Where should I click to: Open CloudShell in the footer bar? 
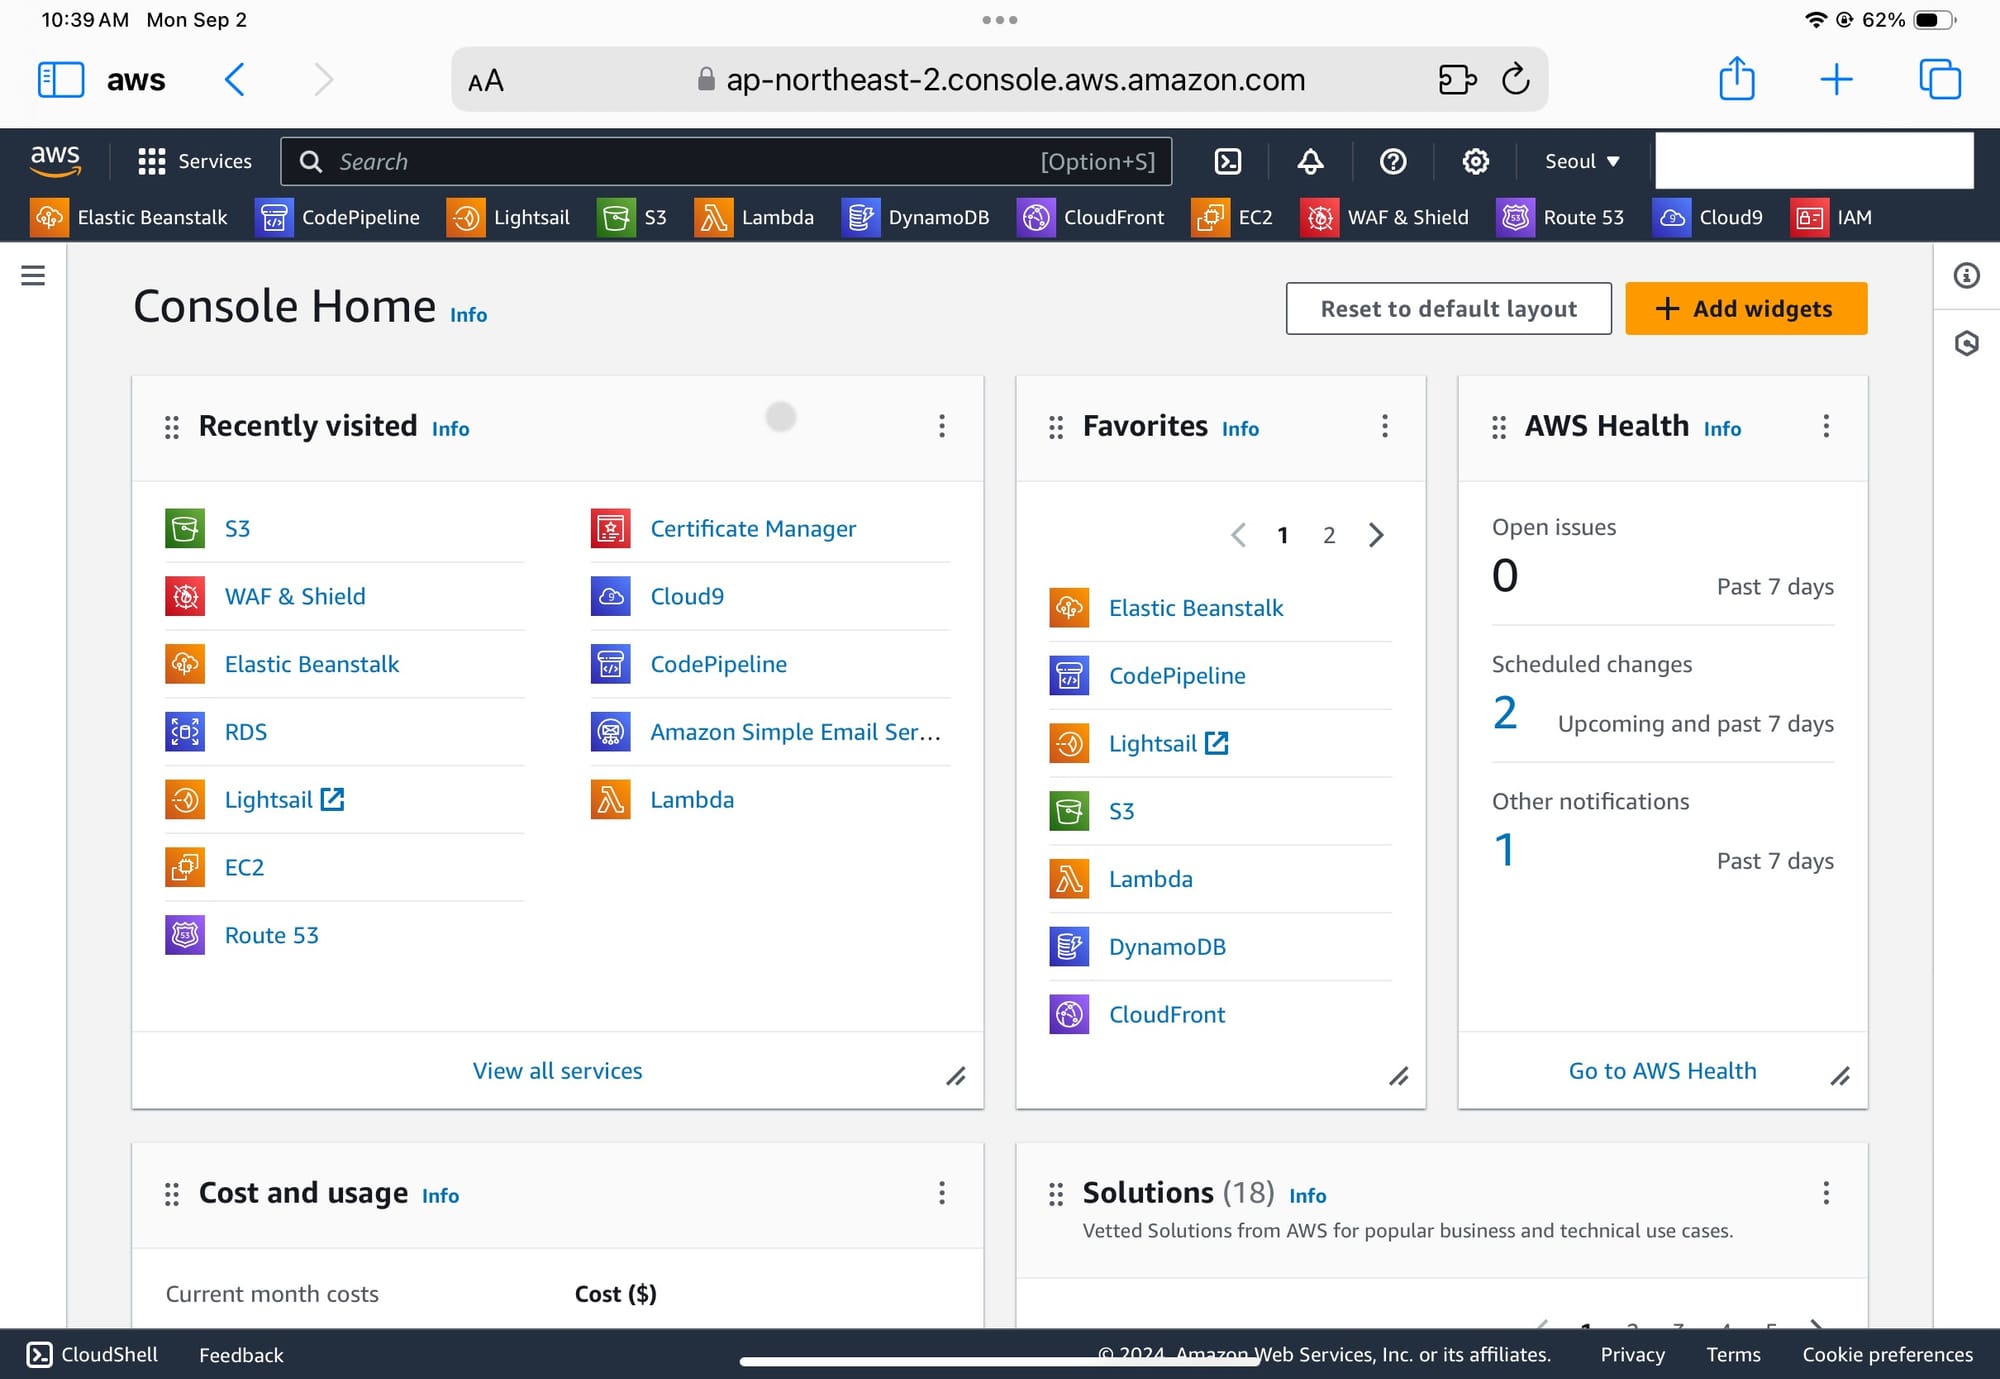[92, 1354]
